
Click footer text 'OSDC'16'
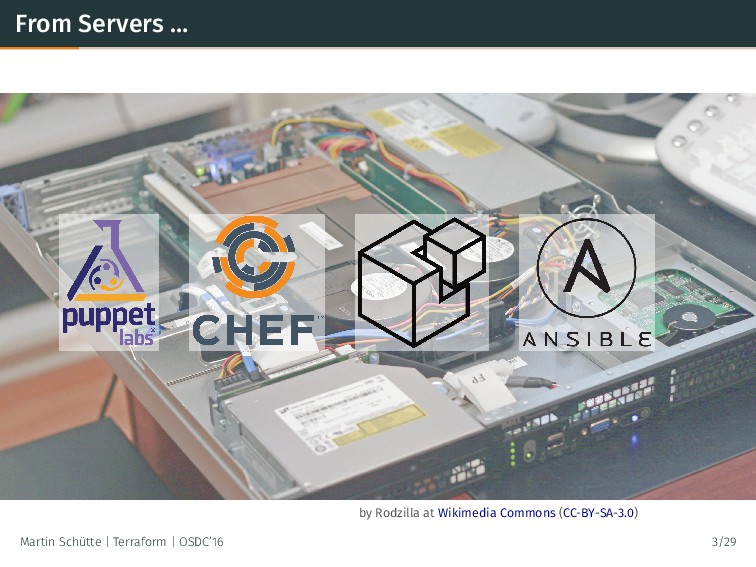[x=201, y=542]
